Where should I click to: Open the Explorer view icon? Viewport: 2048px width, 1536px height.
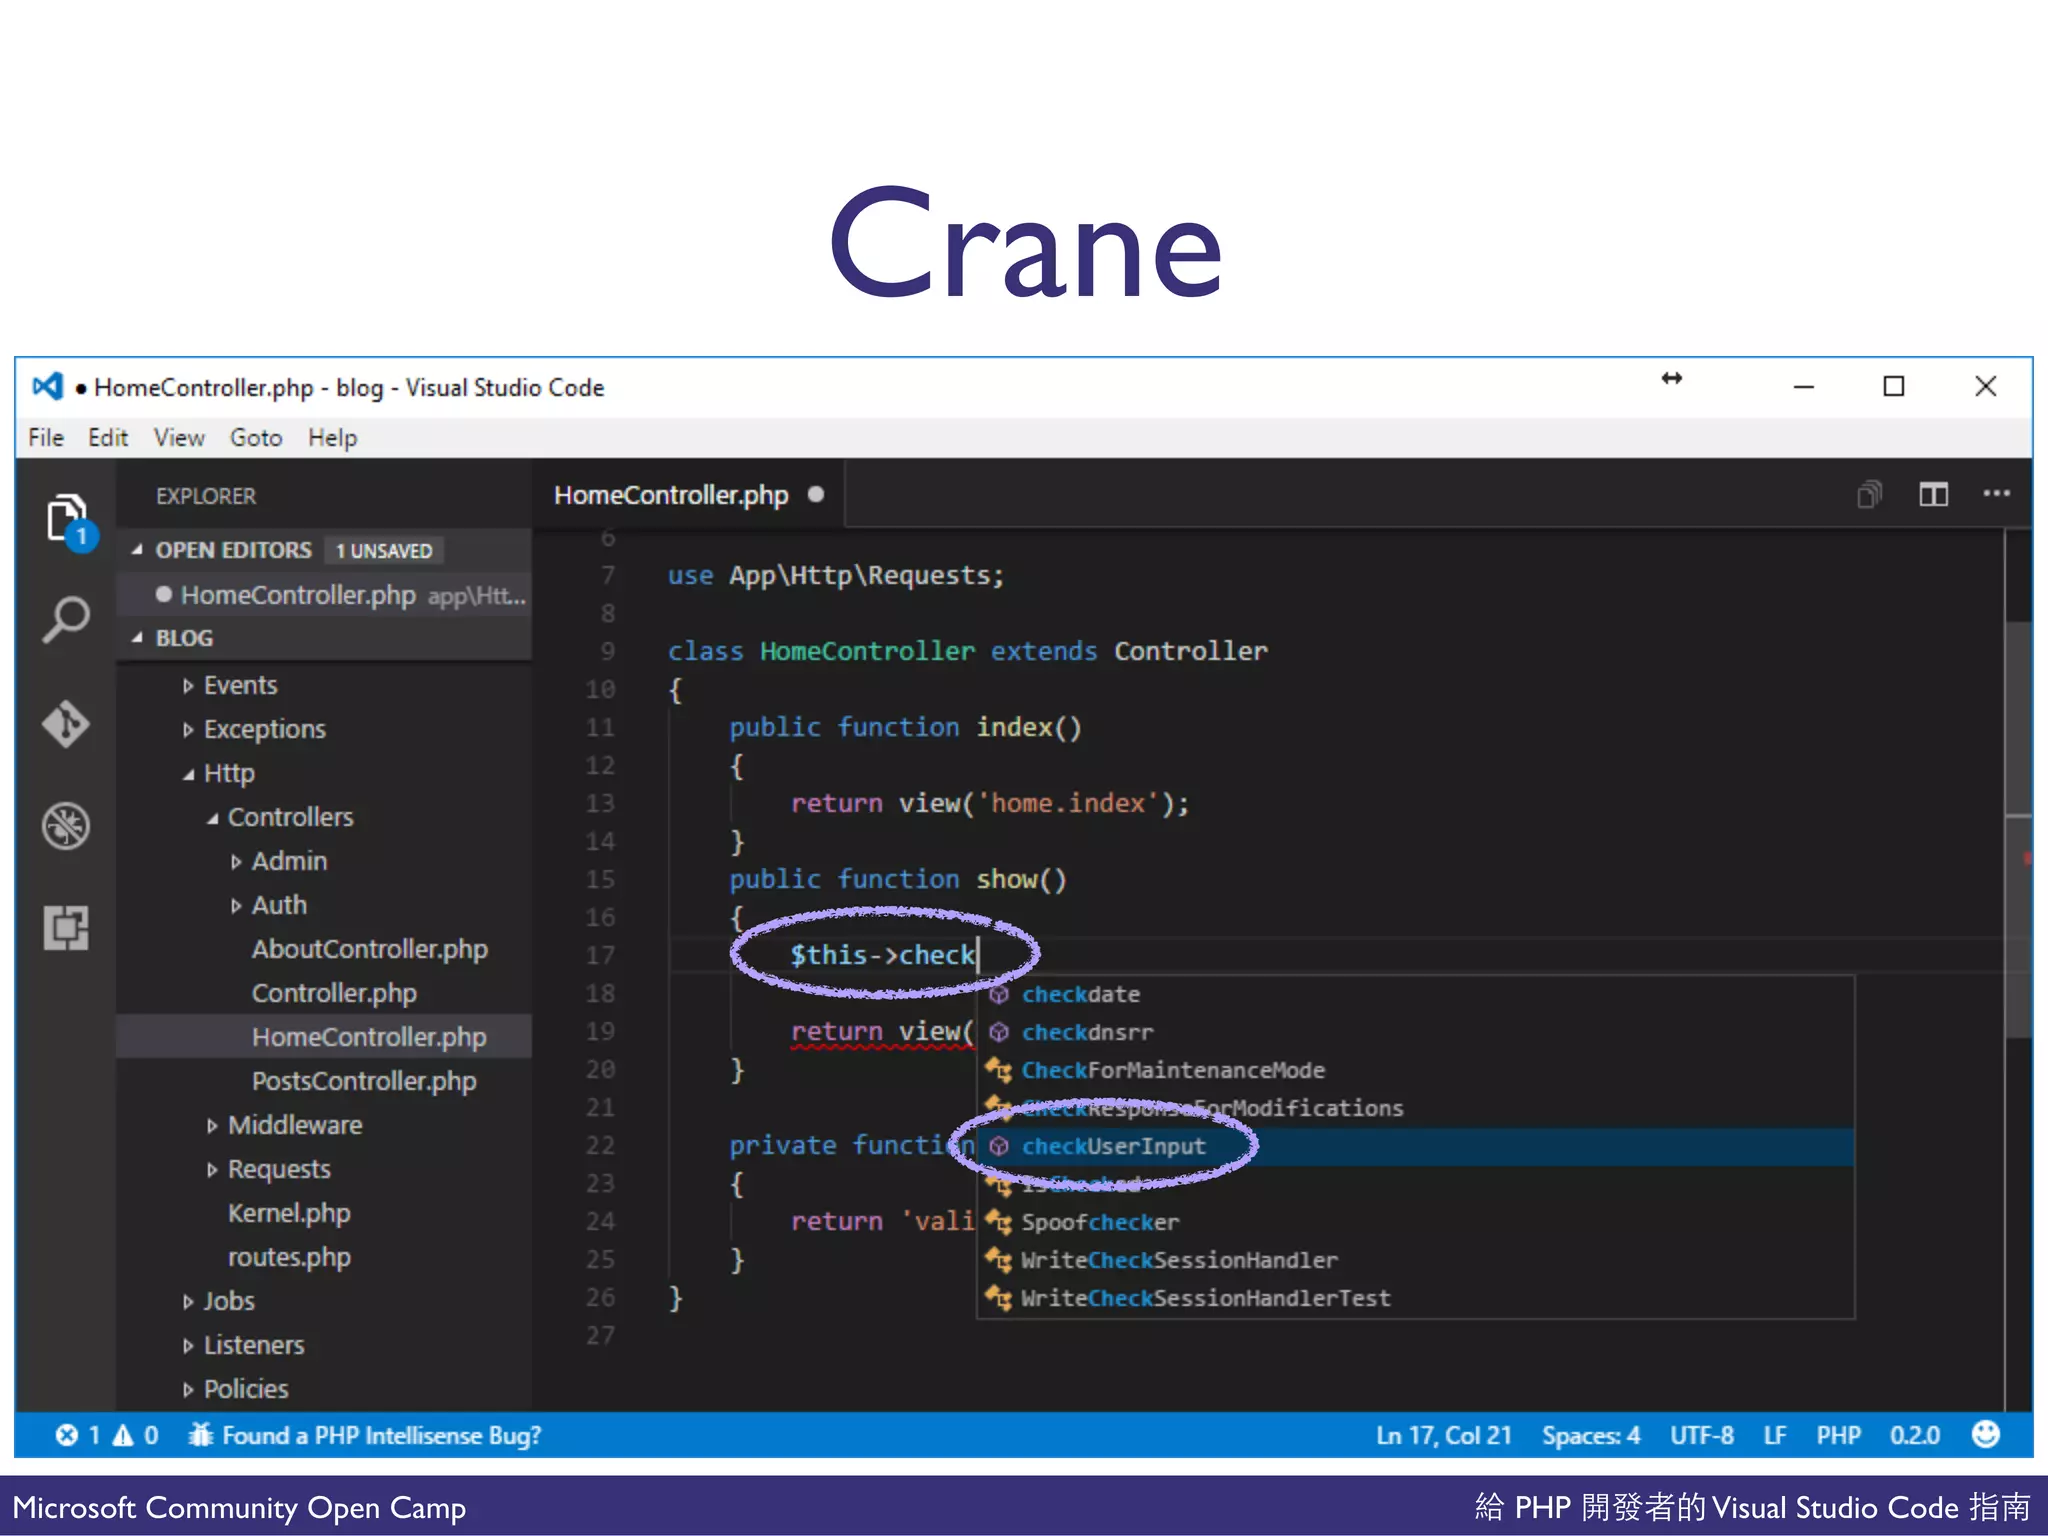coord(68,520)
